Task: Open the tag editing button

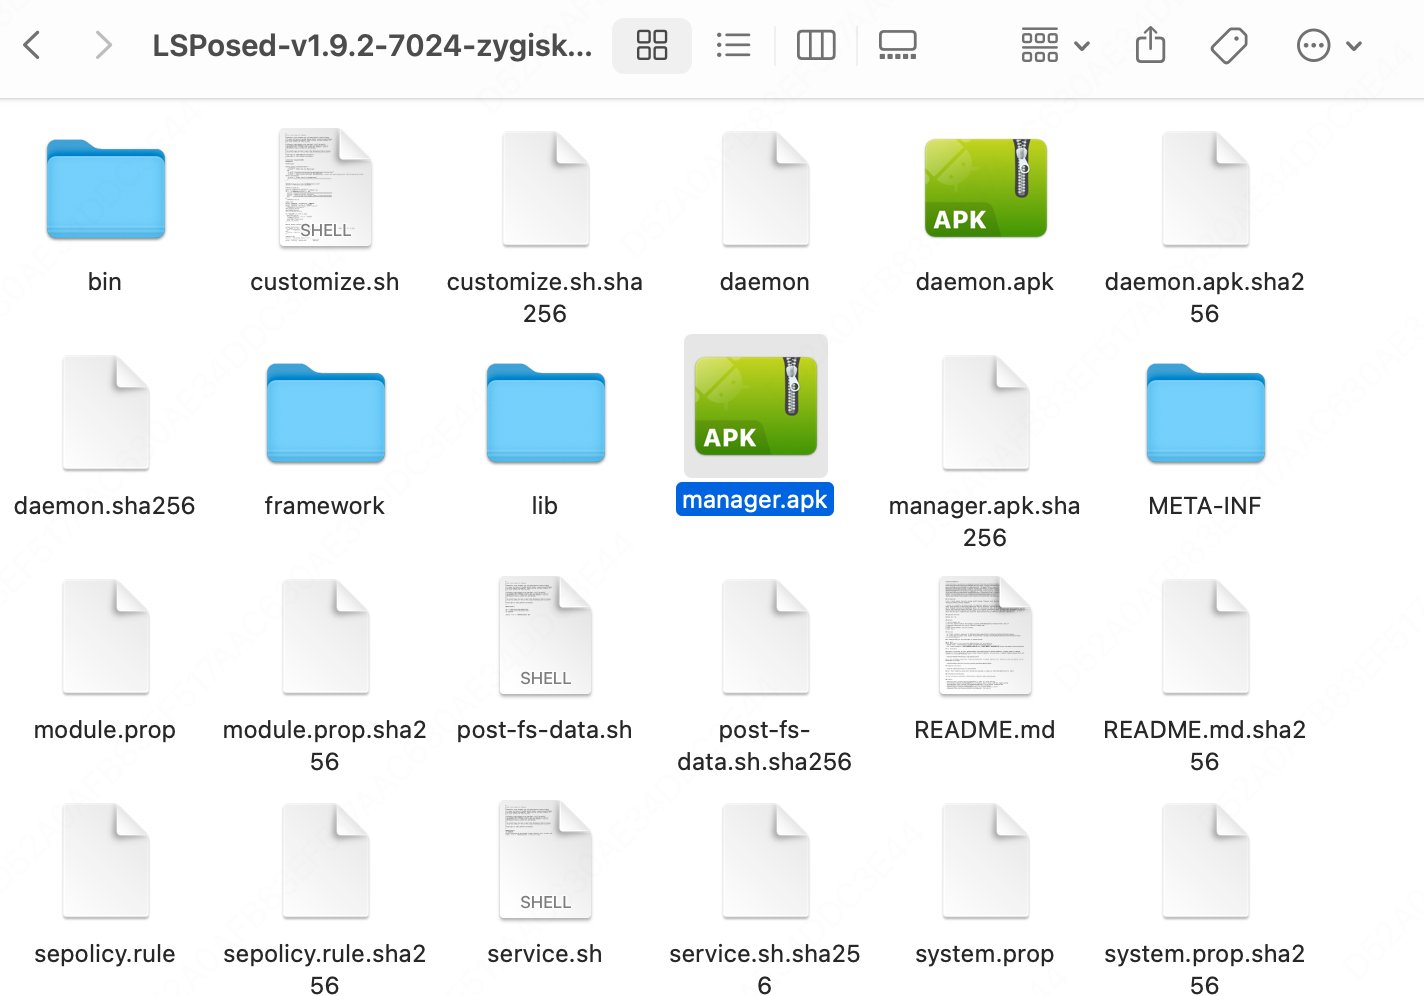Action: 1228,45
